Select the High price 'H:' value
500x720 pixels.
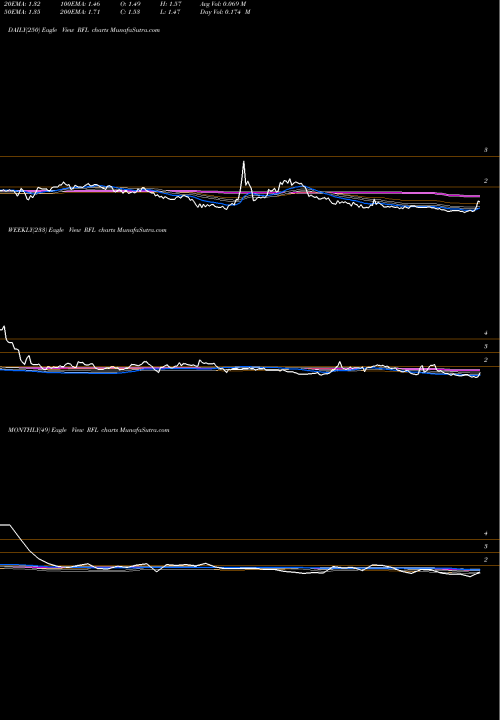(173, 4)
